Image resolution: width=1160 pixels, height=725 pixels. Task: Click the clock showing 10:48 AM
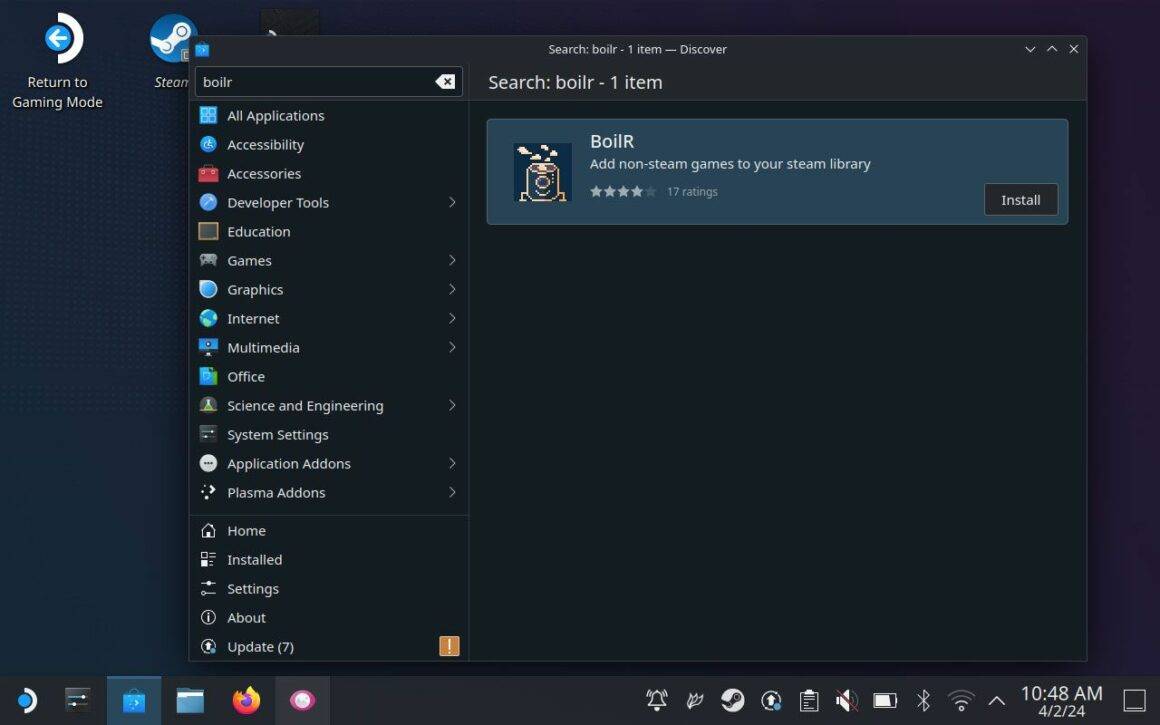point(1062,701)
